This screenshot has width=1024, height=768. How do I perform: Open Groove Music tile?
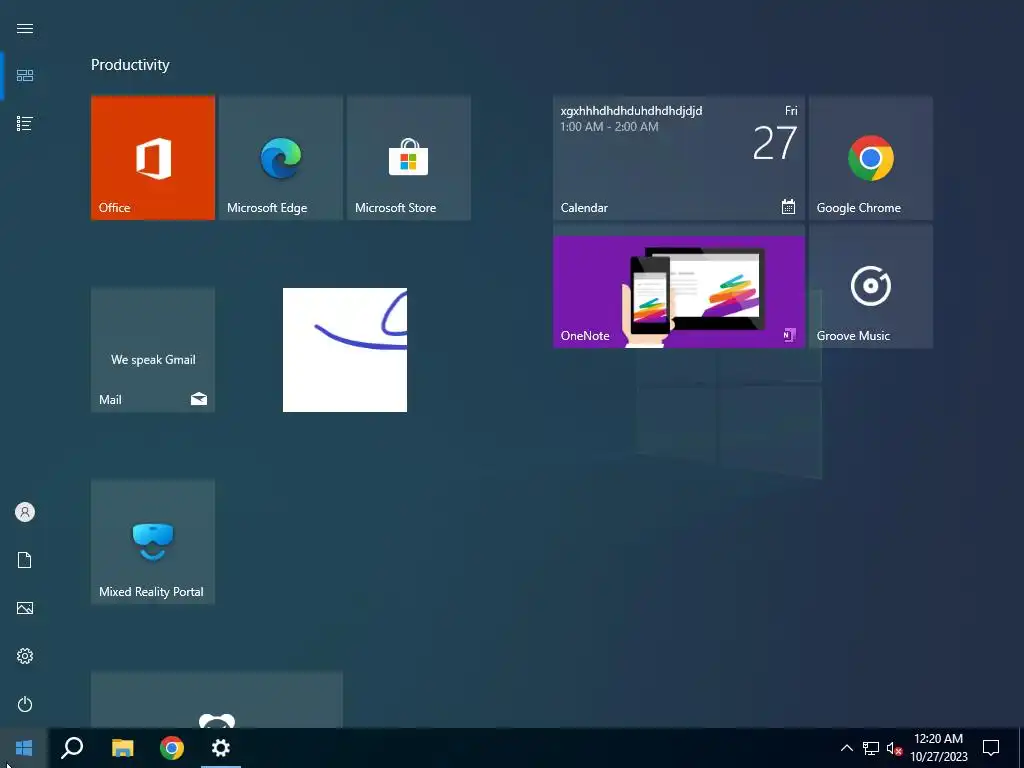pos(871,286)
